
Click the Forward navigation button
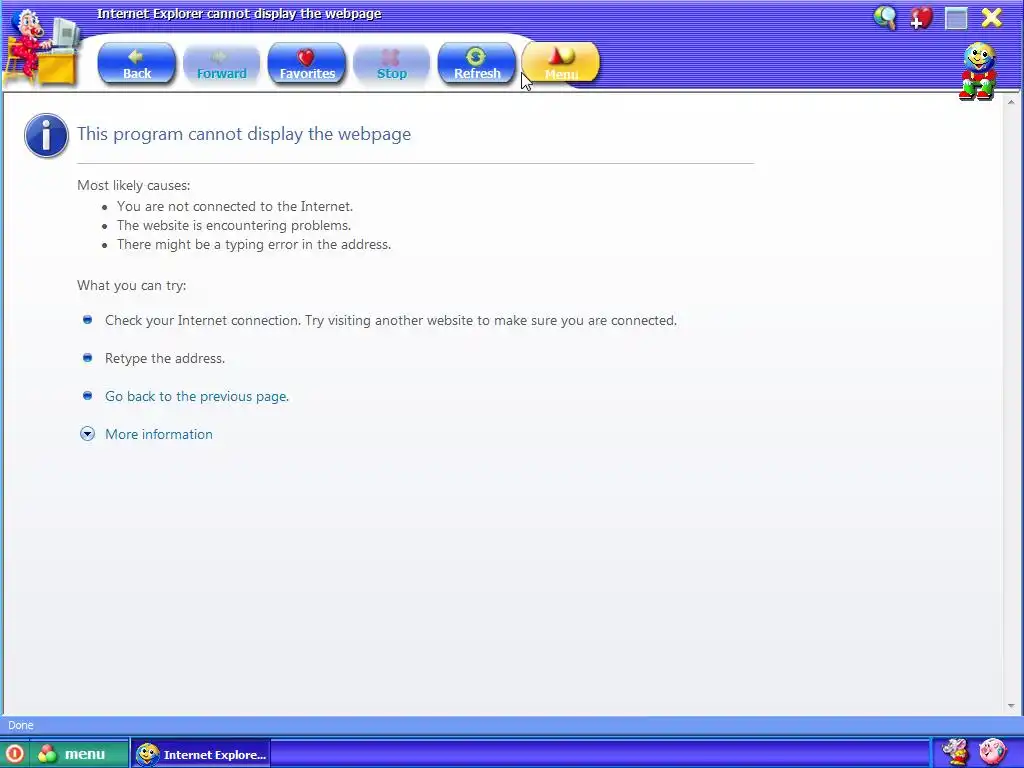pyautogui.click(x=221, y=63)
